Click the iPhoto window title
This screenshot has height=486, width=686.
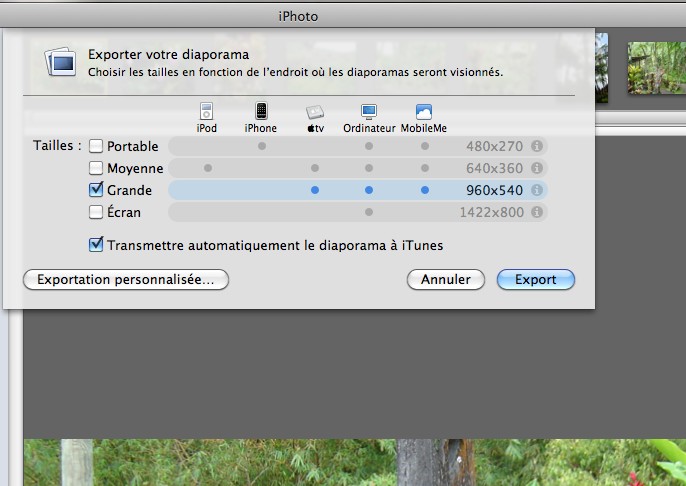(298, 17)
